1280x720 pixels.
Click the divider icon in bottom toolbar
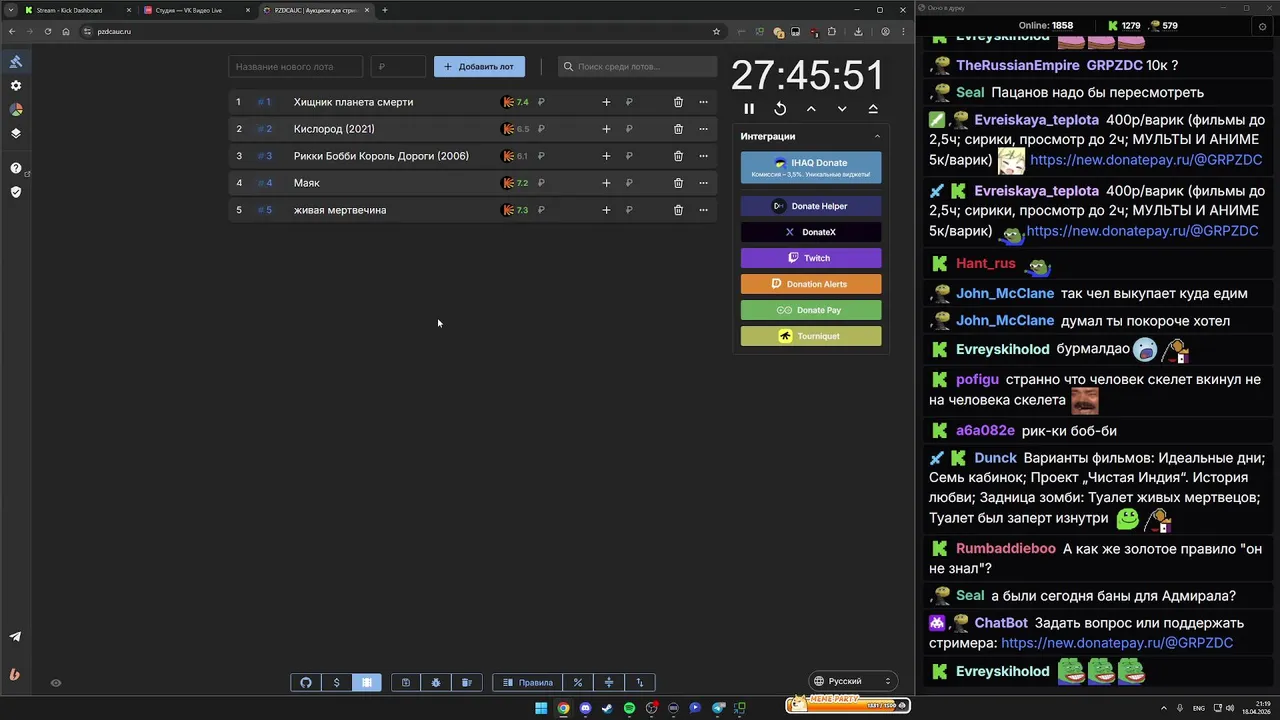pos(609,683)
